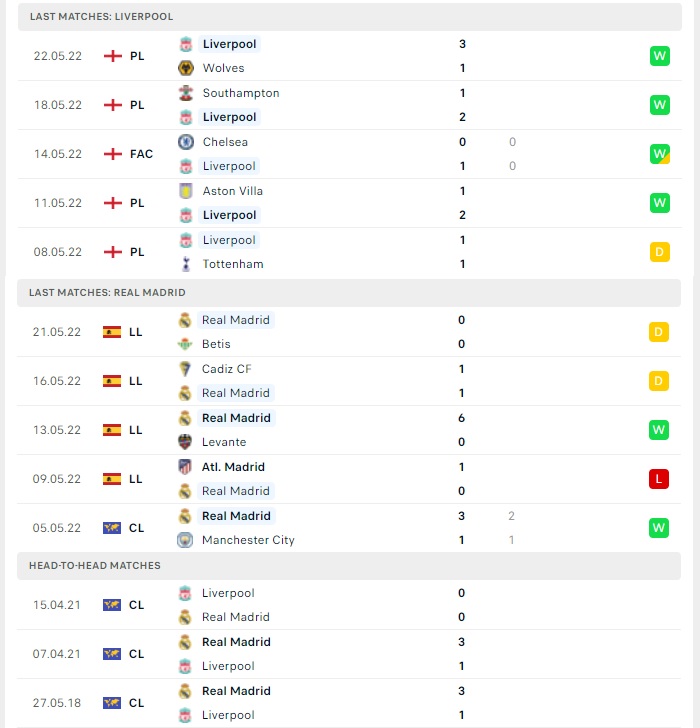Image resolution: width=700 pixels, height=728 pixels.
Task: Click the Wolves club crest icon
Action: coord(186,68)
